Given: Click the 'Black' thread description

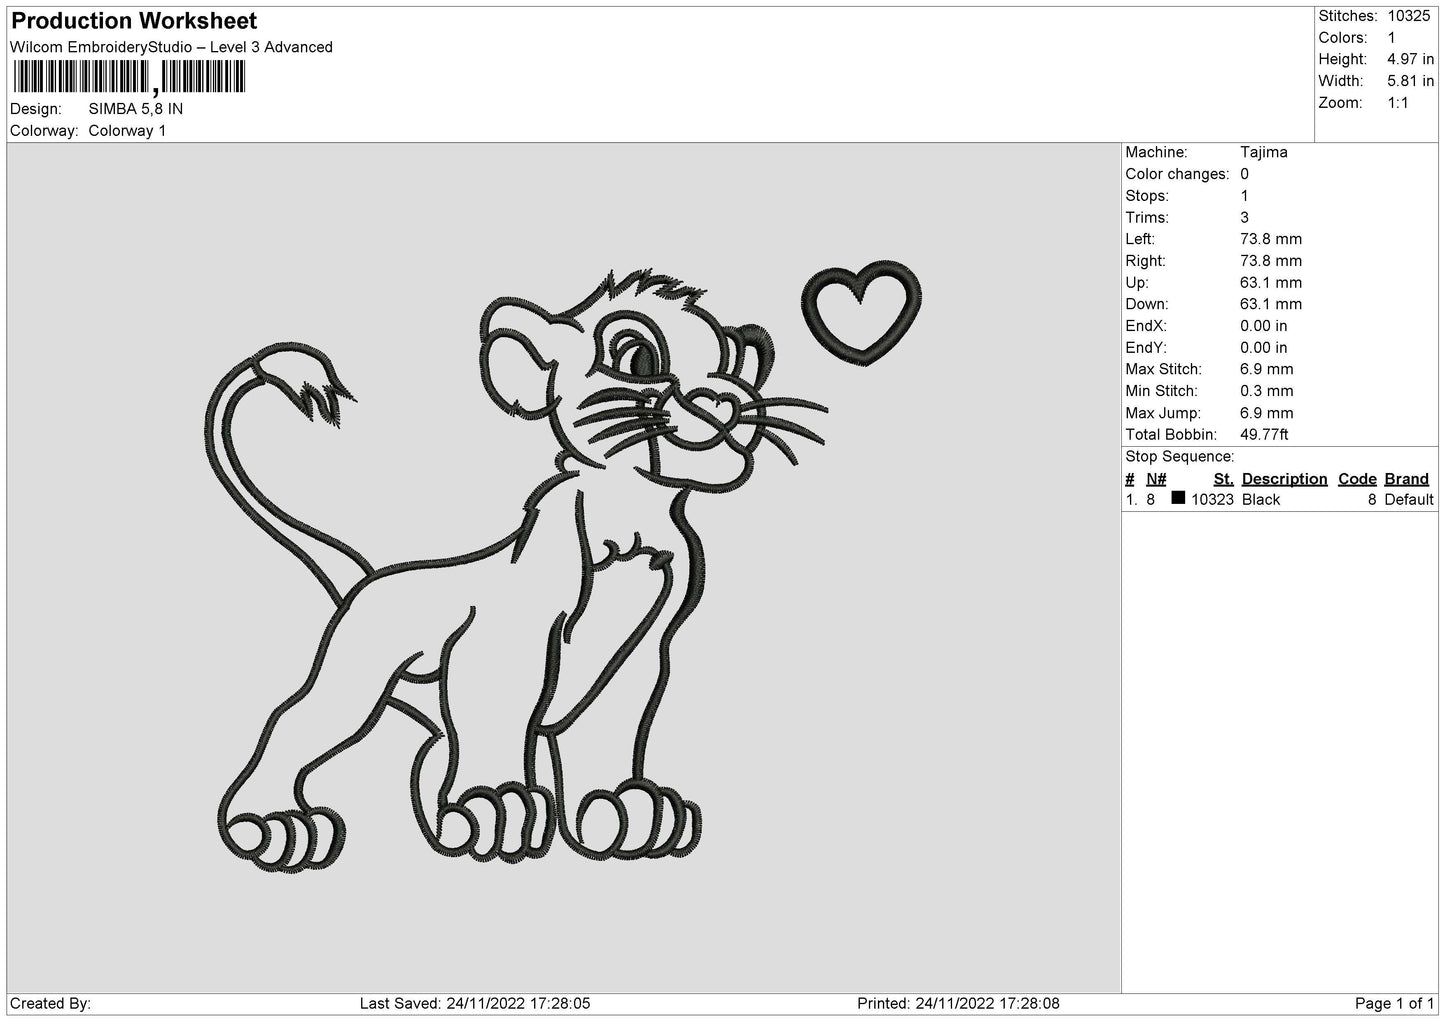Looking at the screenshot, I should coord(1260,500).
